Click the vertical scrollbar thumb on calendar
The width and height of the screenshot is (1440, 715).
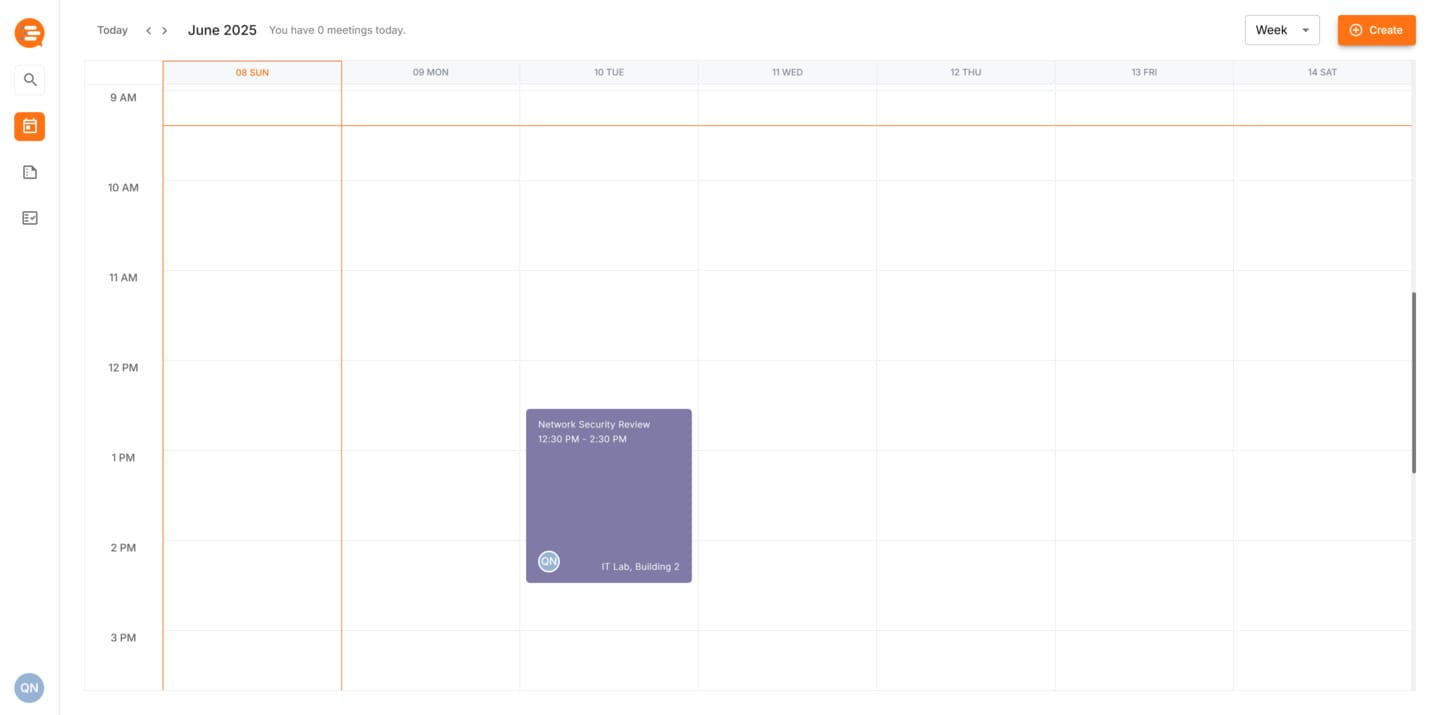1413,382
